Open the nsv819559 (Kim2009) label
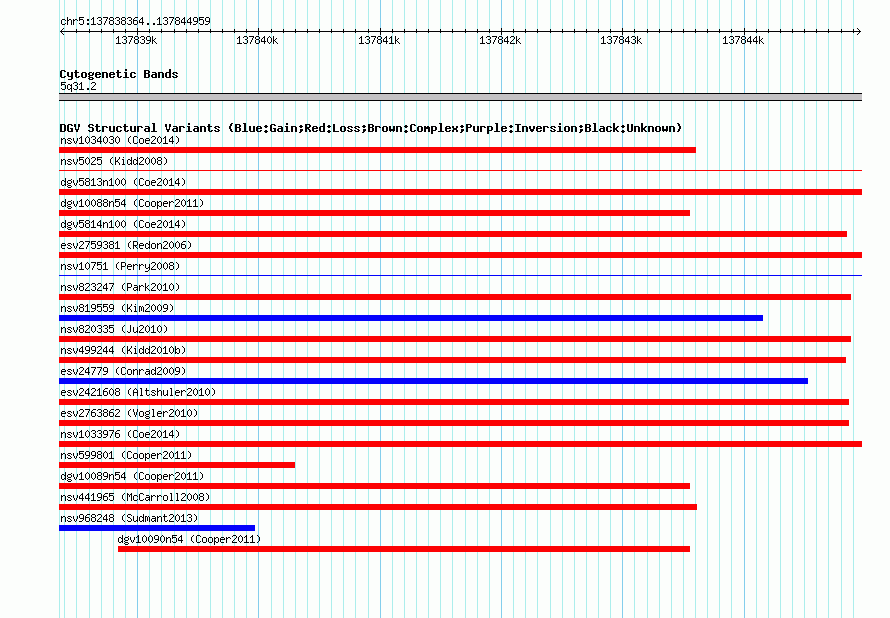 [117, 308]
